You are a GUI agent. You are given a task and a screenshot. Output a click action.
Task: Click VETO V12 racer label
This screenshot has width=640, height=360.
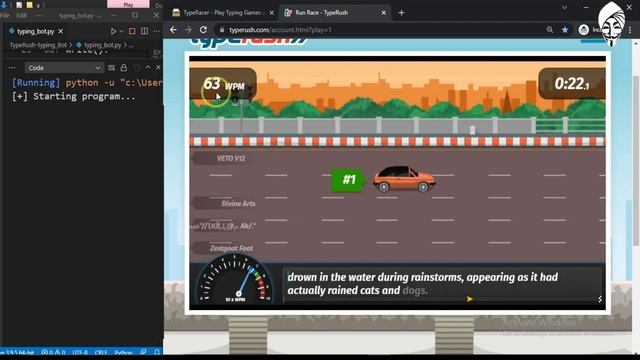(x=231, y=158)
